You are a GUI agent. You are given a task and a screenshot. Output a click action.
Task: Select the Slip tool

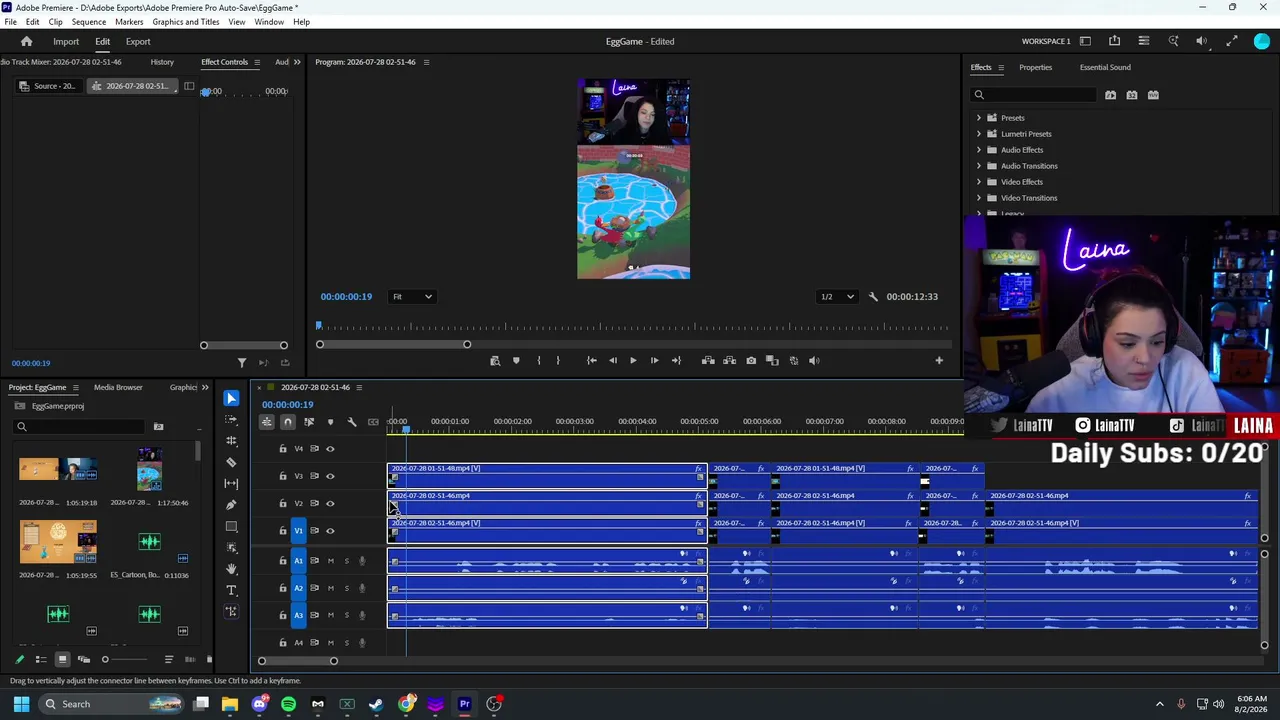click(231, 484)
